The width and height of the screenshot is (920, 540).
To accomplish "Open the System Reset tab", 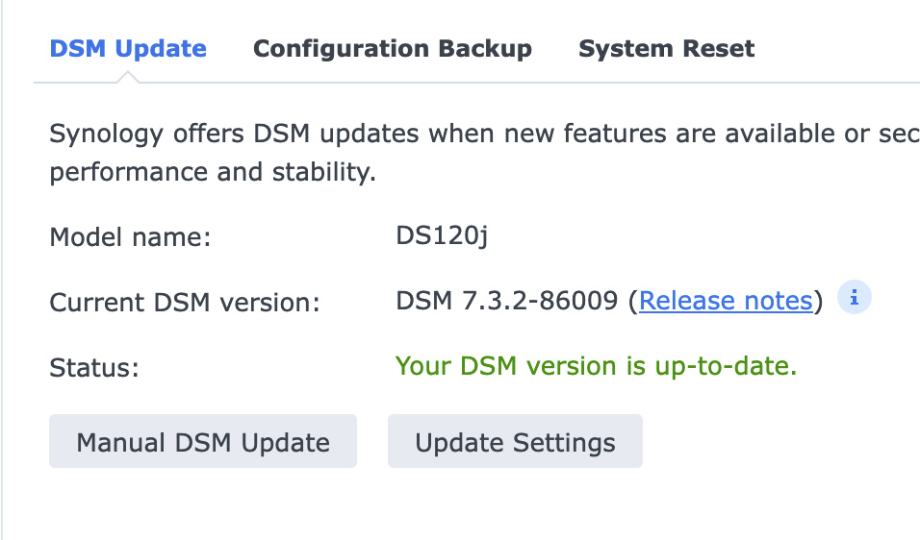I will tap(667, 49).
